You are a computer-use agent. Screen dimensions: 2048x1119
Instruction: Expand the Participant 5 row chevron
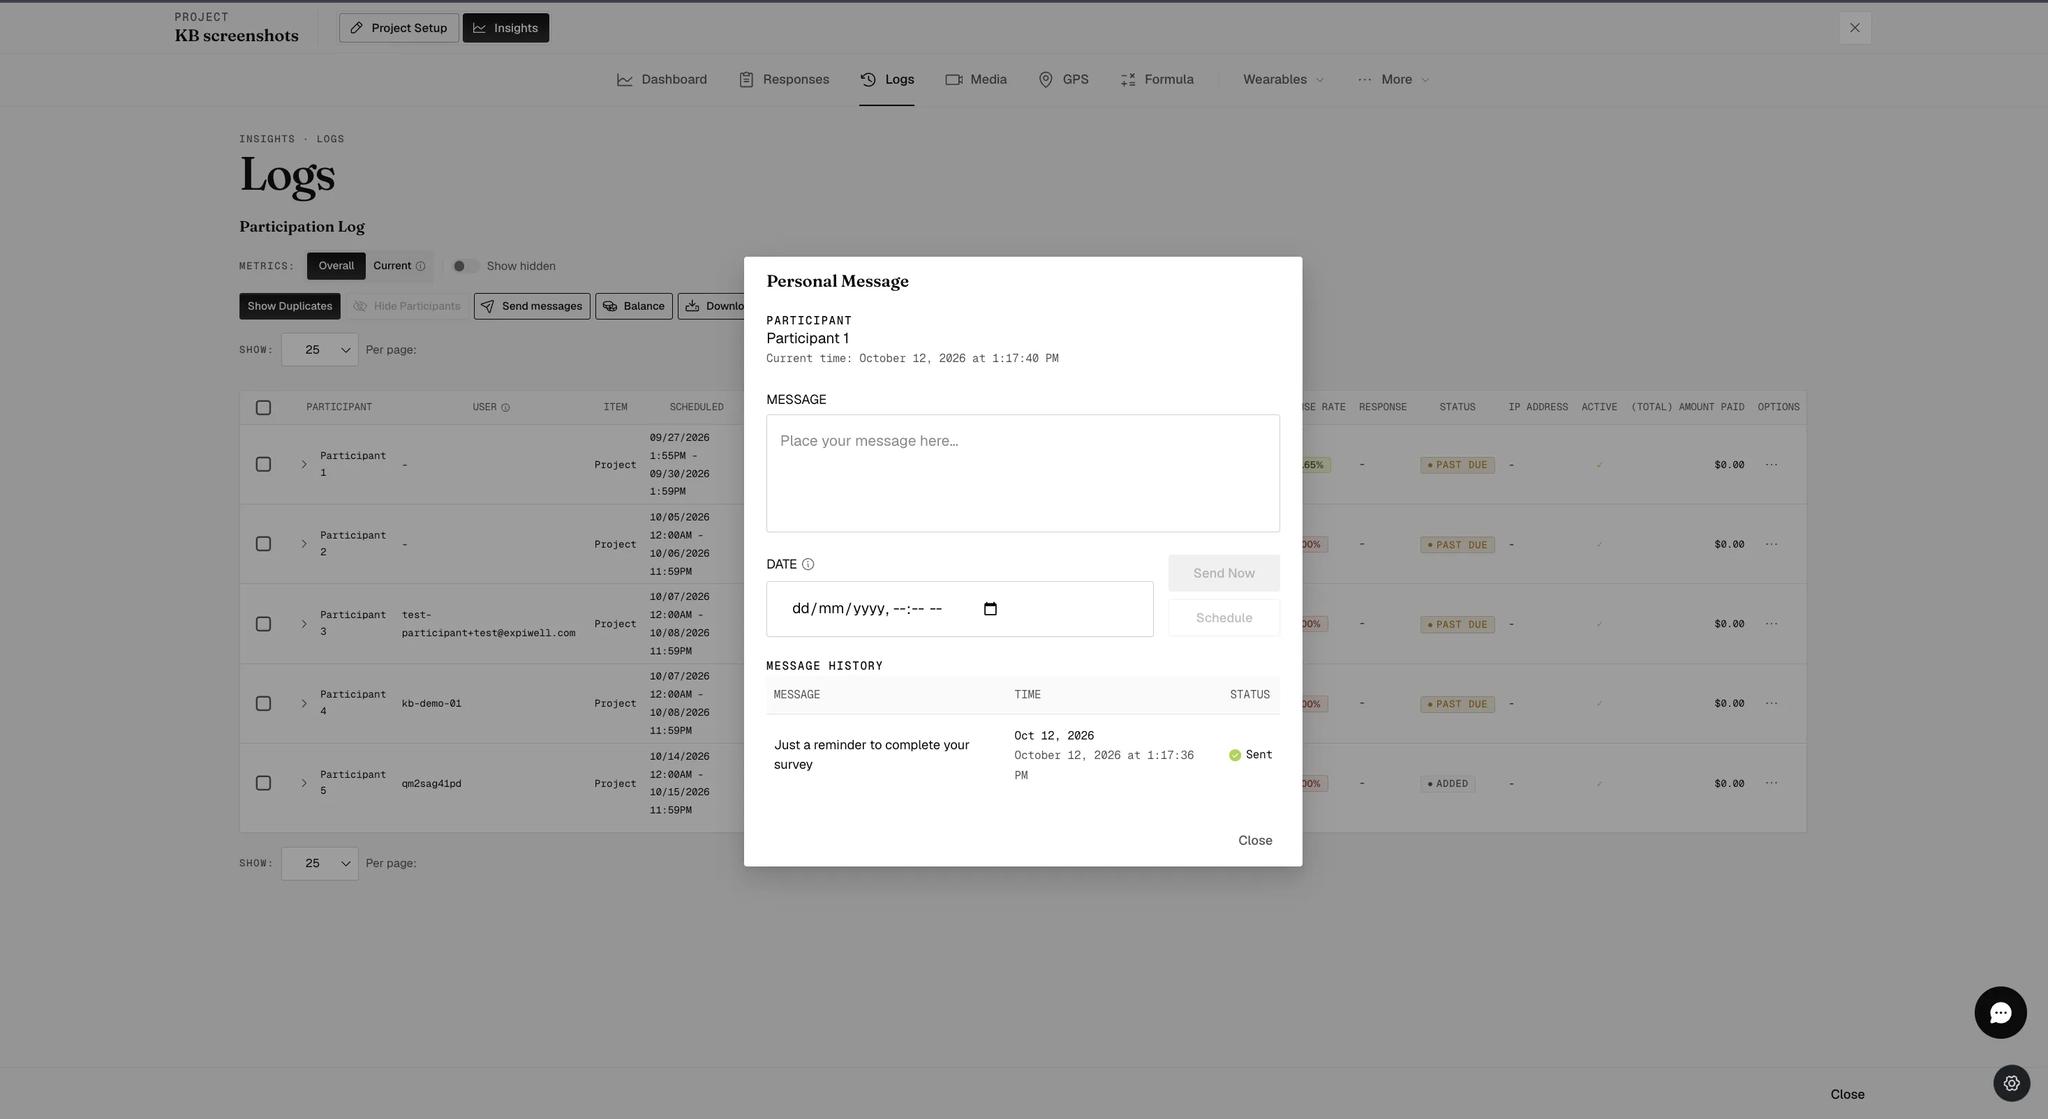pos(304,783)
